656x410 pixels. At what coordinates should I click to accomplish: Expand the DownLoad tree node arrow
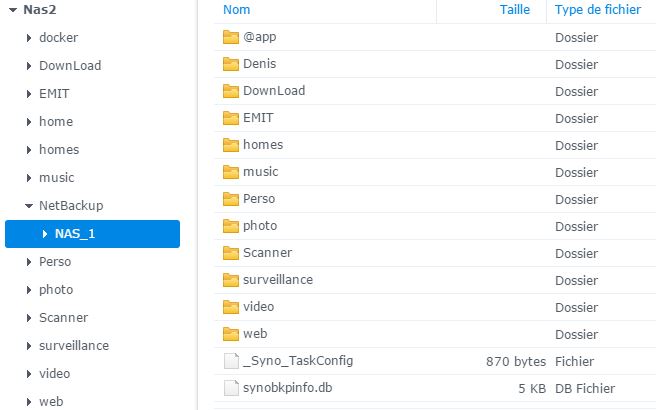[28, 66]
